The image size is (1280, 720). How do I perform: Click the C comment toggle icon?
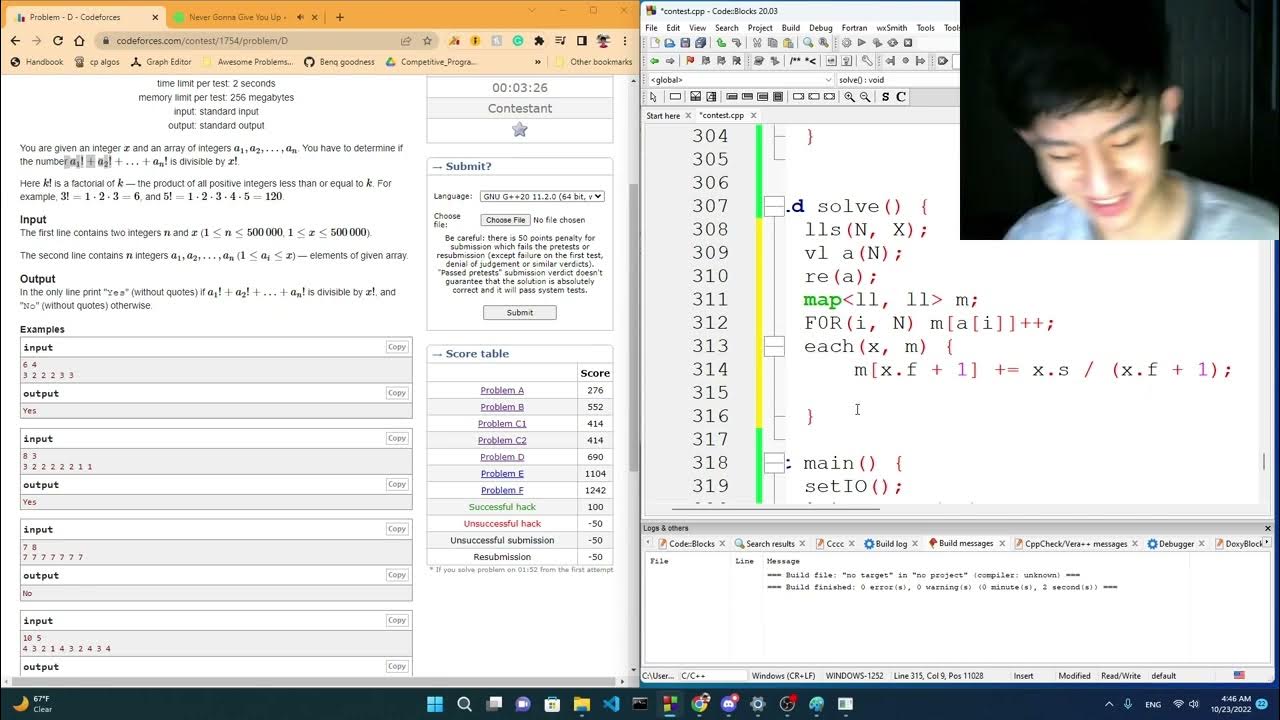pyautogui.click(x=901, y=97)
